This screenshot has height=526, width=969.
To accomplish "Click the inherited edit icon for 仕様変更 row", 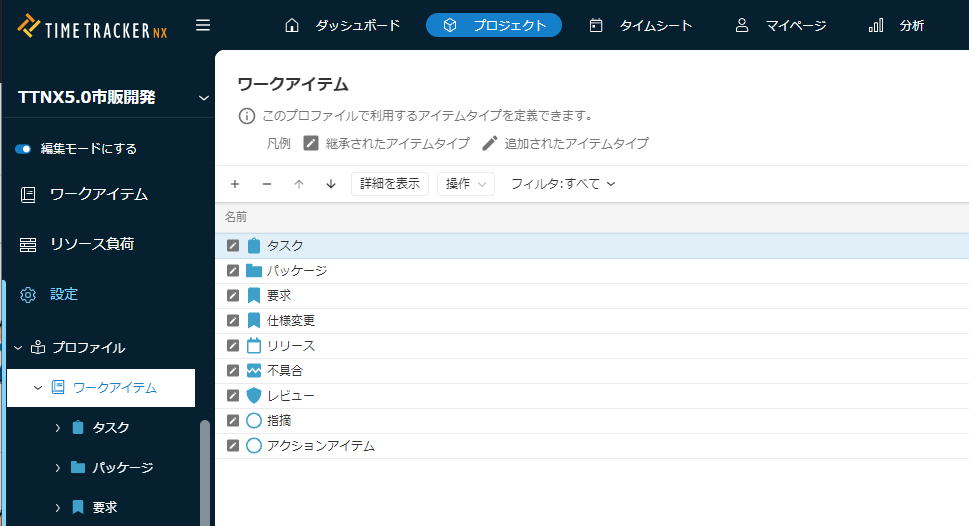I will coord(233,321).
